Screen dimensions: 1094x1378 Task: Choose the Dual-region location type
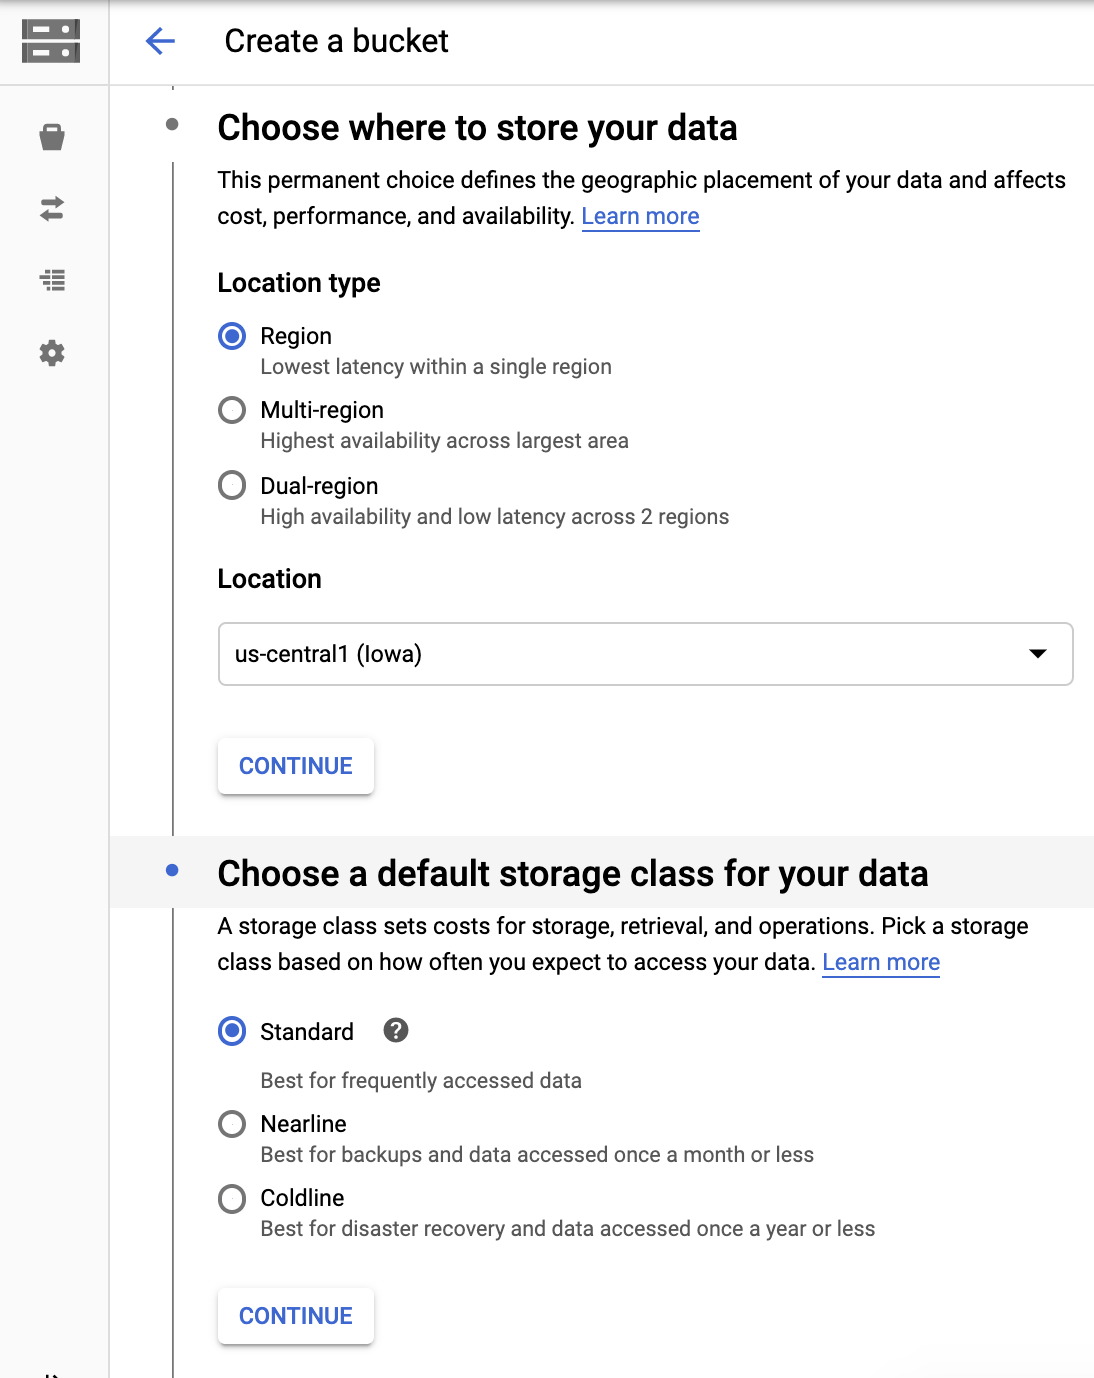point(232,486)
